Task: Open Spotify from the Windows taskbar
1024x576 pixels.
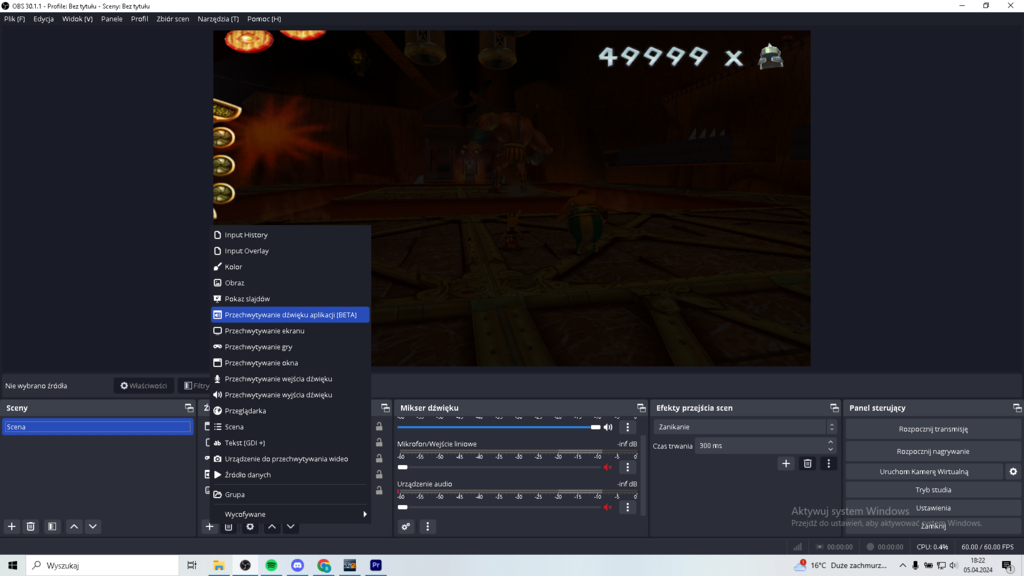Action: [272, 566]
